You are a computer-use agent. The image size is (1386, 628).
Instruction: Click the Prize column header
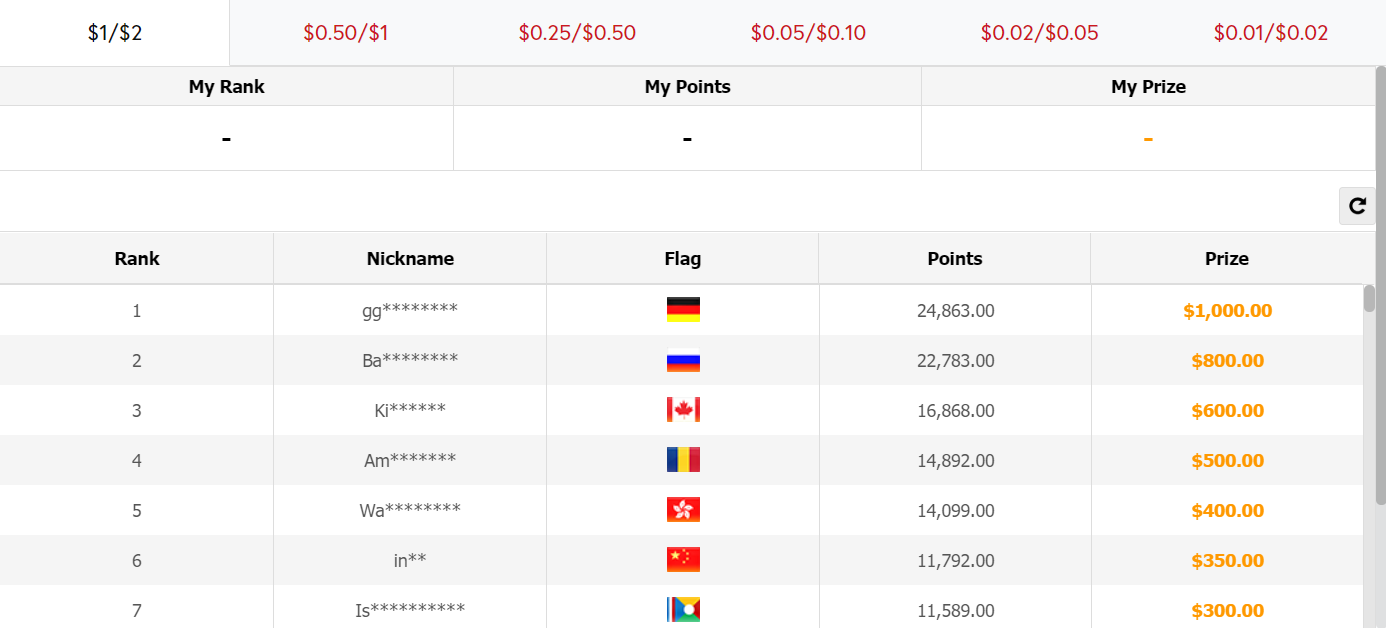(x=1227, y=258)
